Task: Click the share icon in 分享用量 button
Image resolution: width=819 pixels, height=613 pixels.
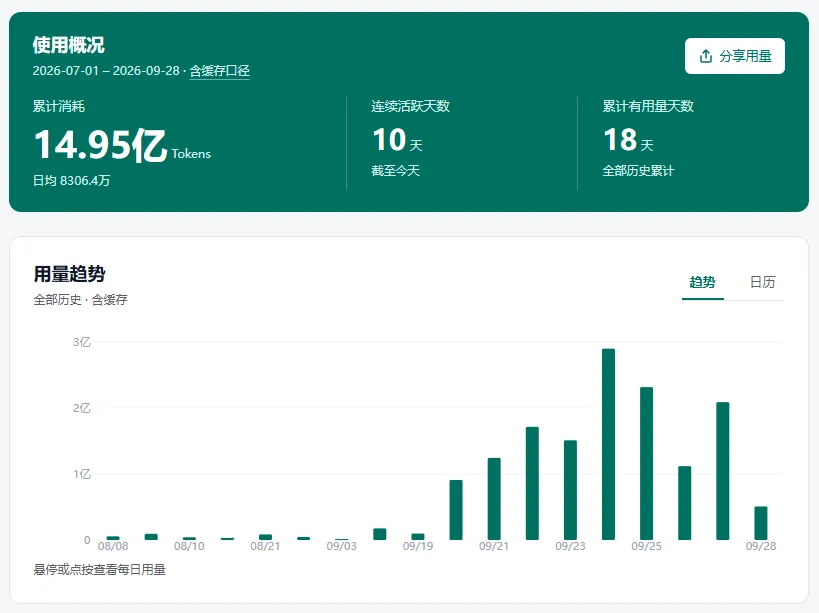Action: click(x=706, y=56)
